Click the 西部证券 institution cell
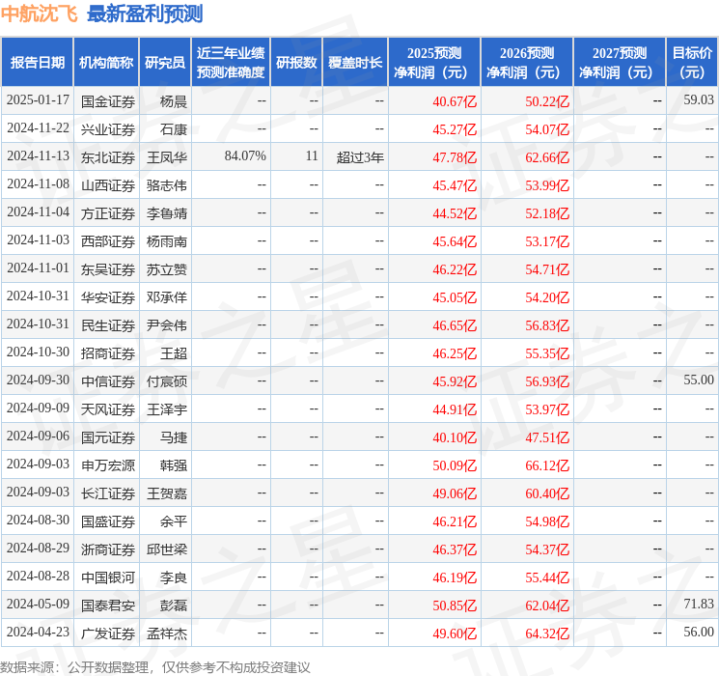 click(x=108, y=241)
